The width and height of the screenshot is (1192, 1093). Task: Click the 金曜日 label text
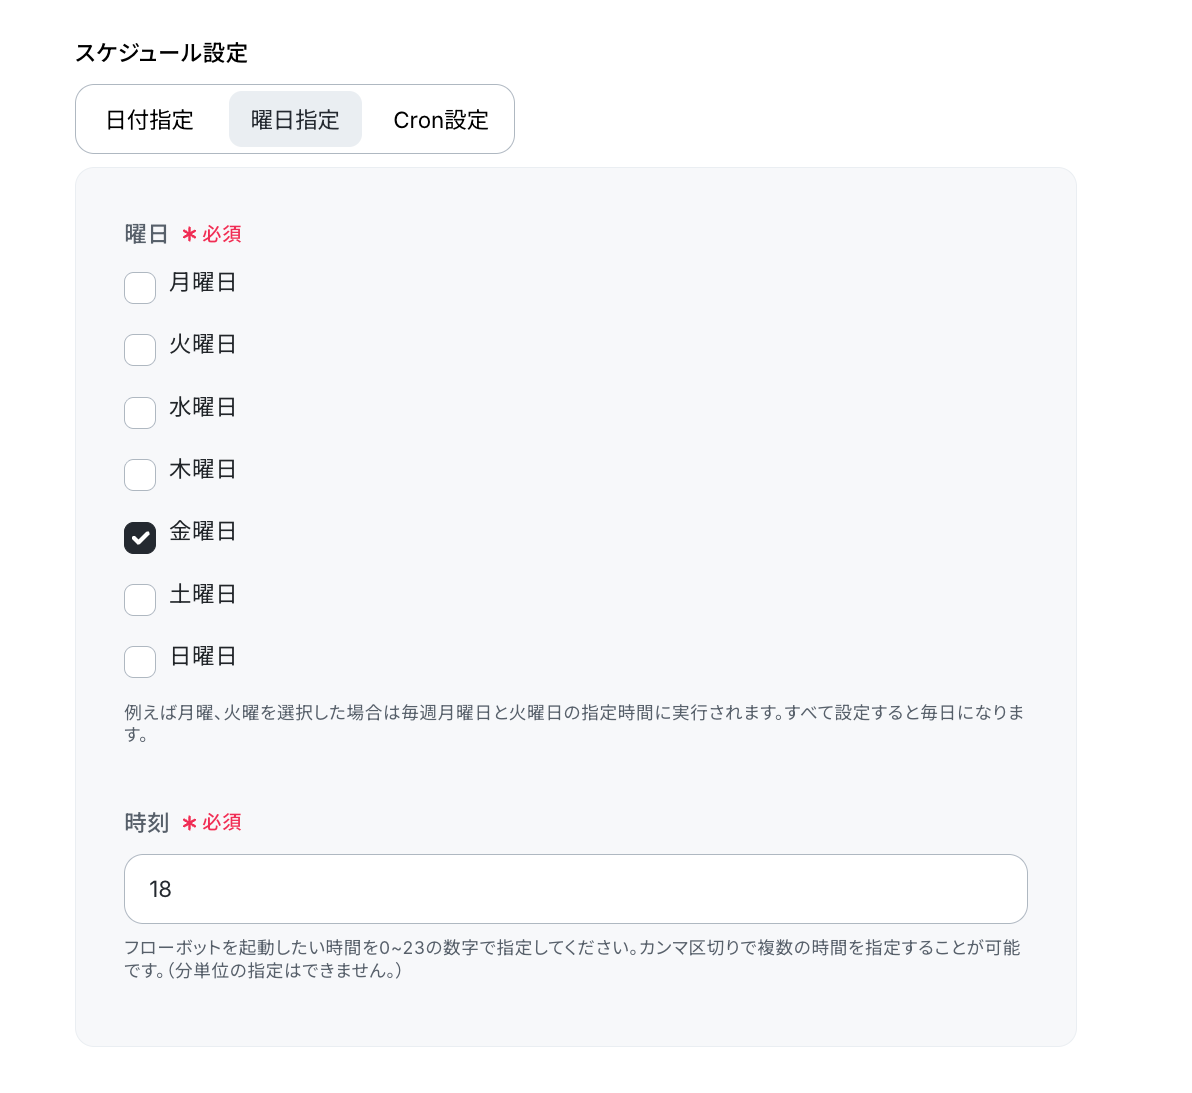pos(203,531)
